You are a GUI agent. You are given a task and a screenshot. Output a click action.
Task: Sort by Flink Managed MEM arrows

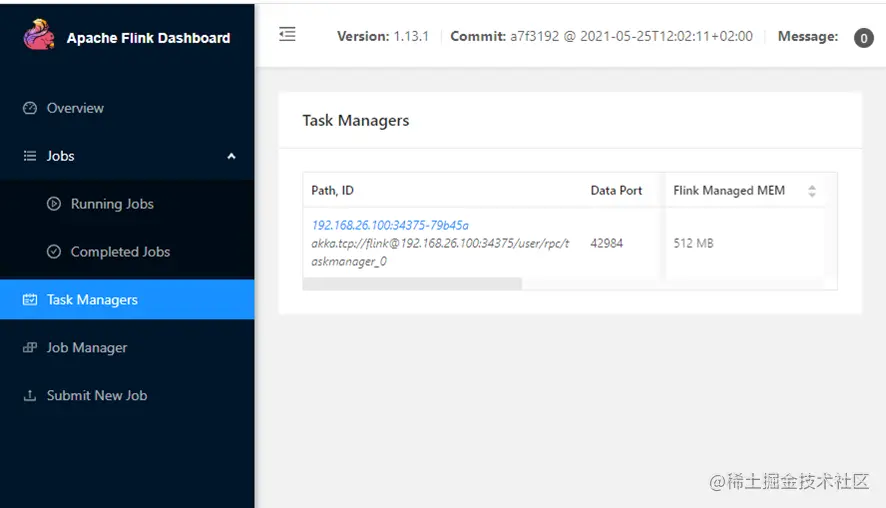coord(812,191)
